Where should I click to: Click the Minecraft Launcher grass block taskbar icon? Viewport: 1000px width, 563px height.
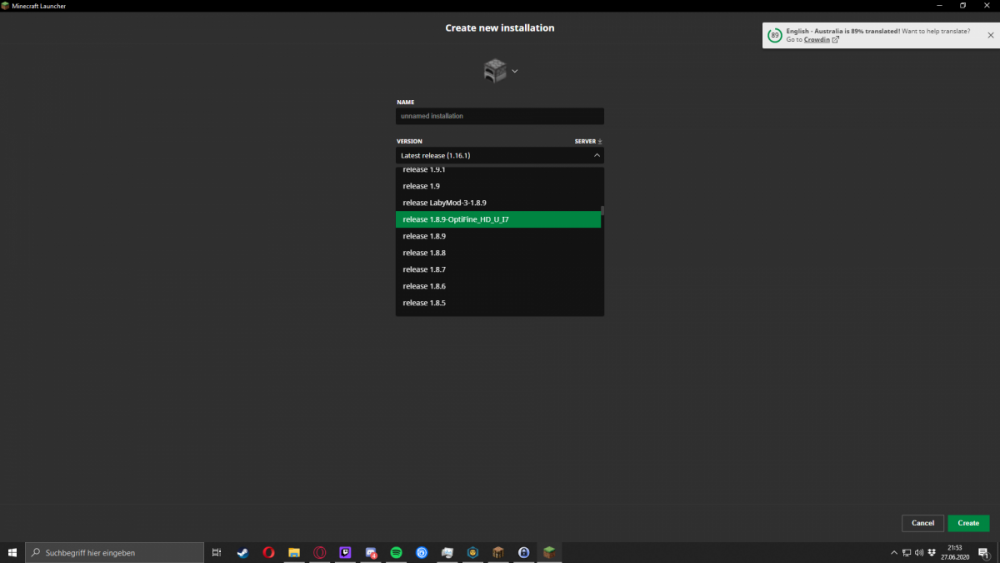[x=549, y=552]
